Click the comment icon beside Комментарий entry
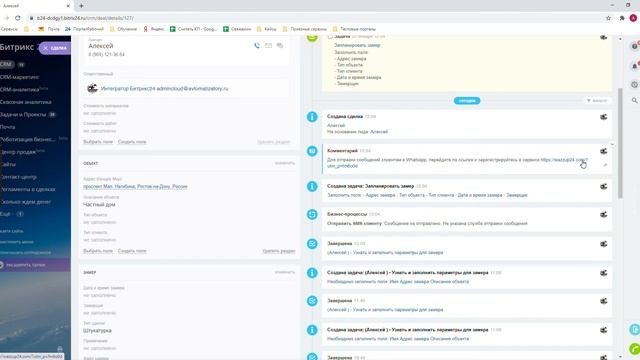Screen dimensions: 640x360 pyautogui.click(x=312, y=151)
